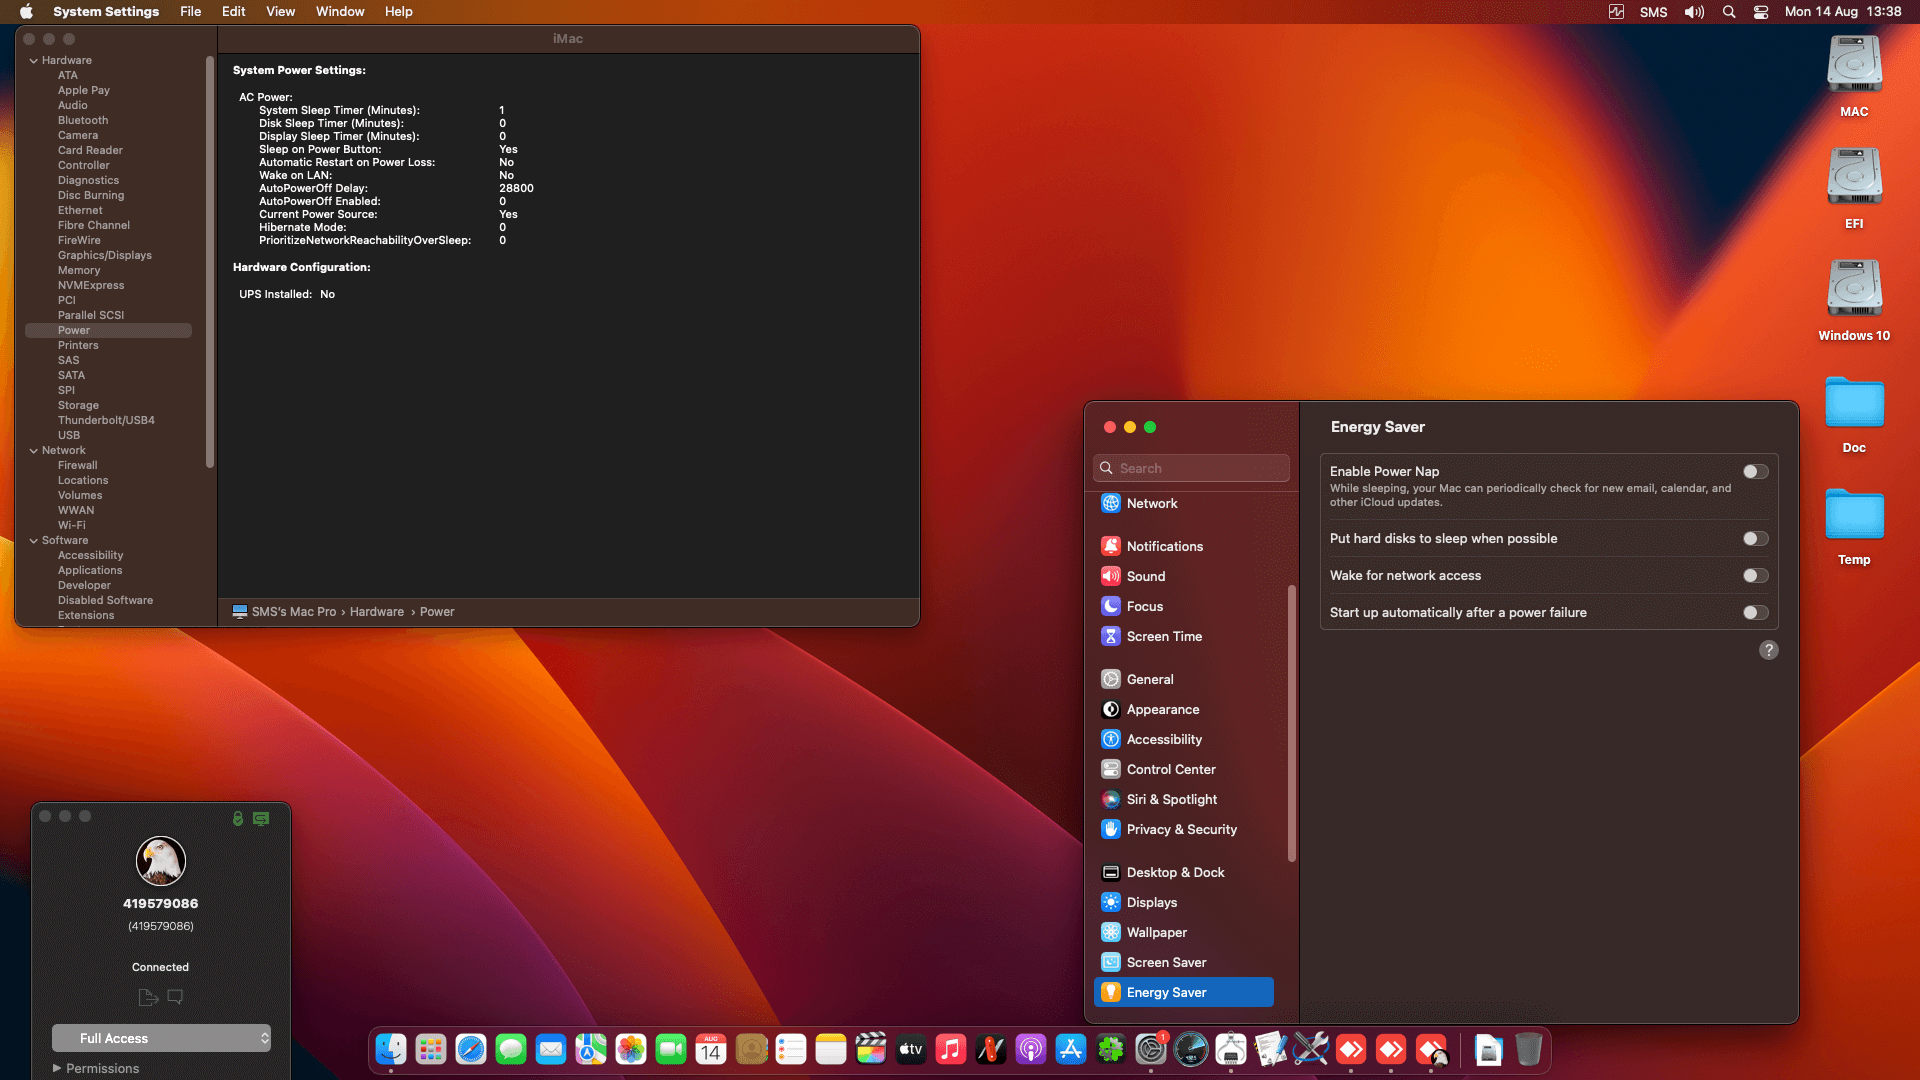Select the Screen Time sidebar icon
The image size is (1920, 1080).
1110,636
